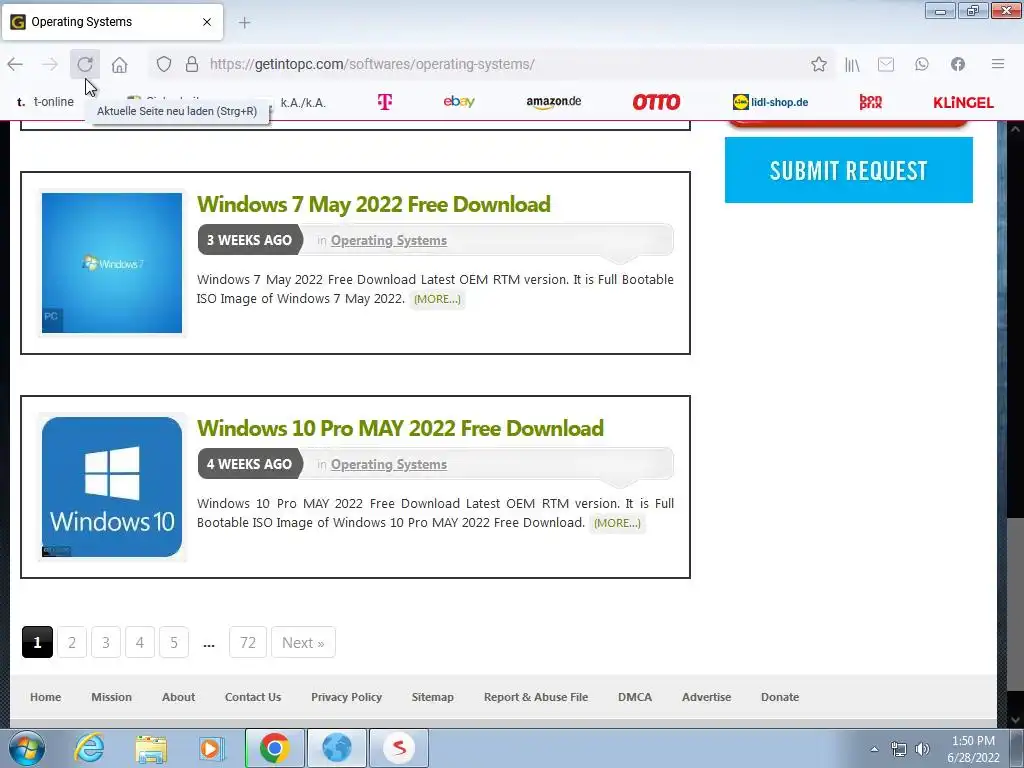
Task: Open the k.A./k.A. bookmark
Action: pos(303,103)
